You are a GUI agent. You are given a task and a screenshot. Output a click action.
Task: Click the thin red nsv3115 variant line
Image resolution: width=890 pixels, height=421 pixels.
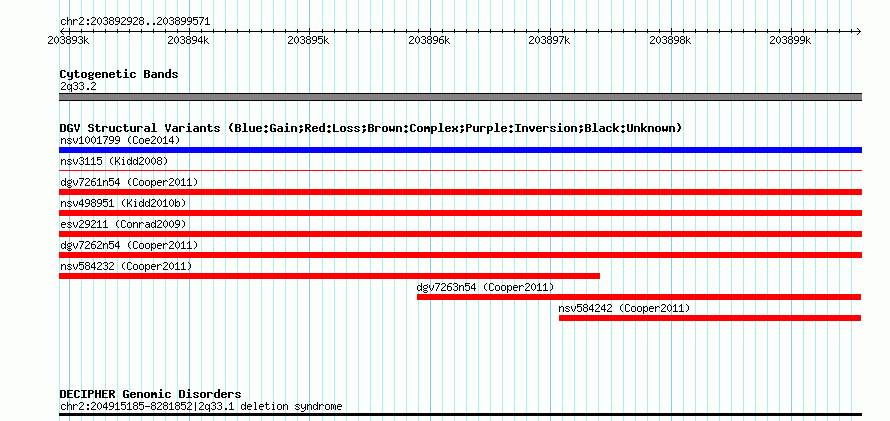tap(460, 170)
